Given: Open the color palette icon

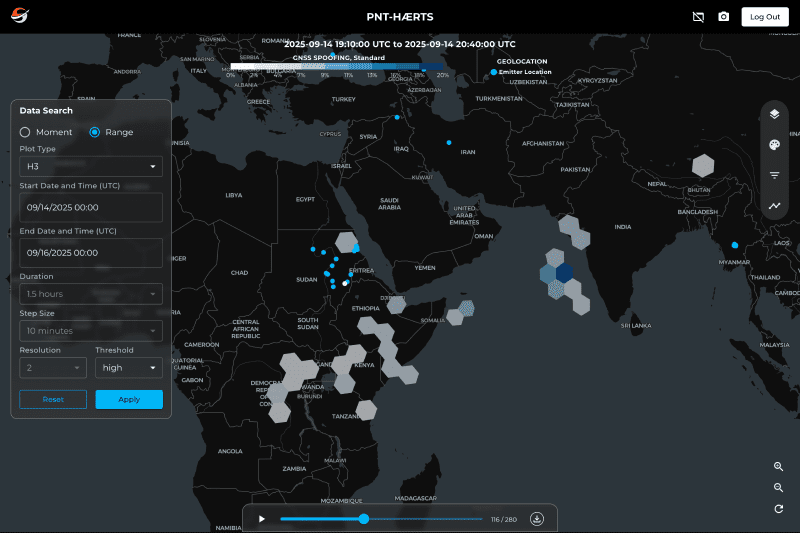Looking at the screenshot, I should 774,145.
